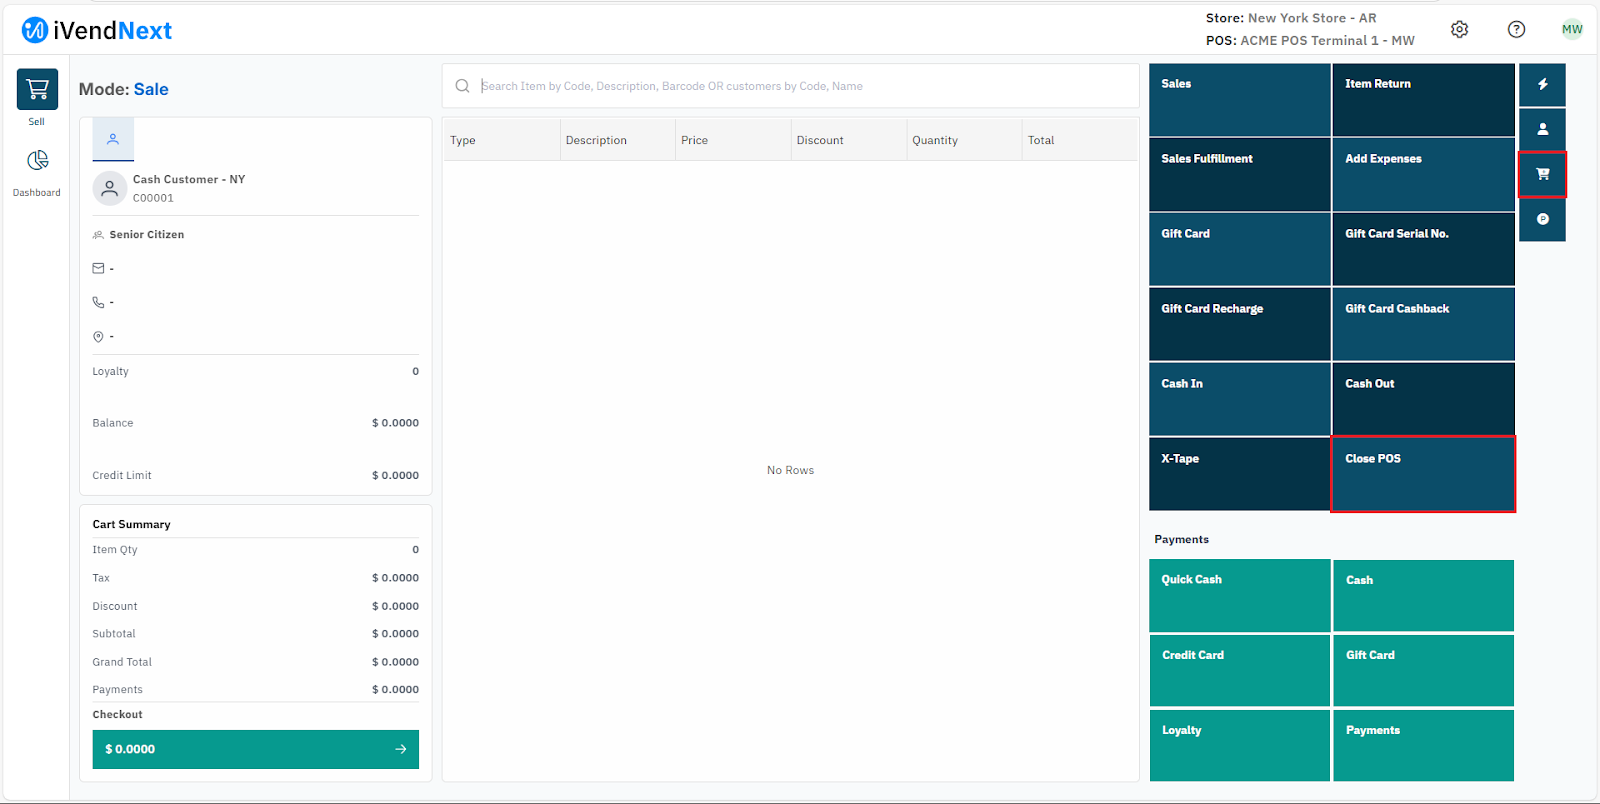Click the customer location pin icon
The image size is (1600, 804).
coord(98,337)
